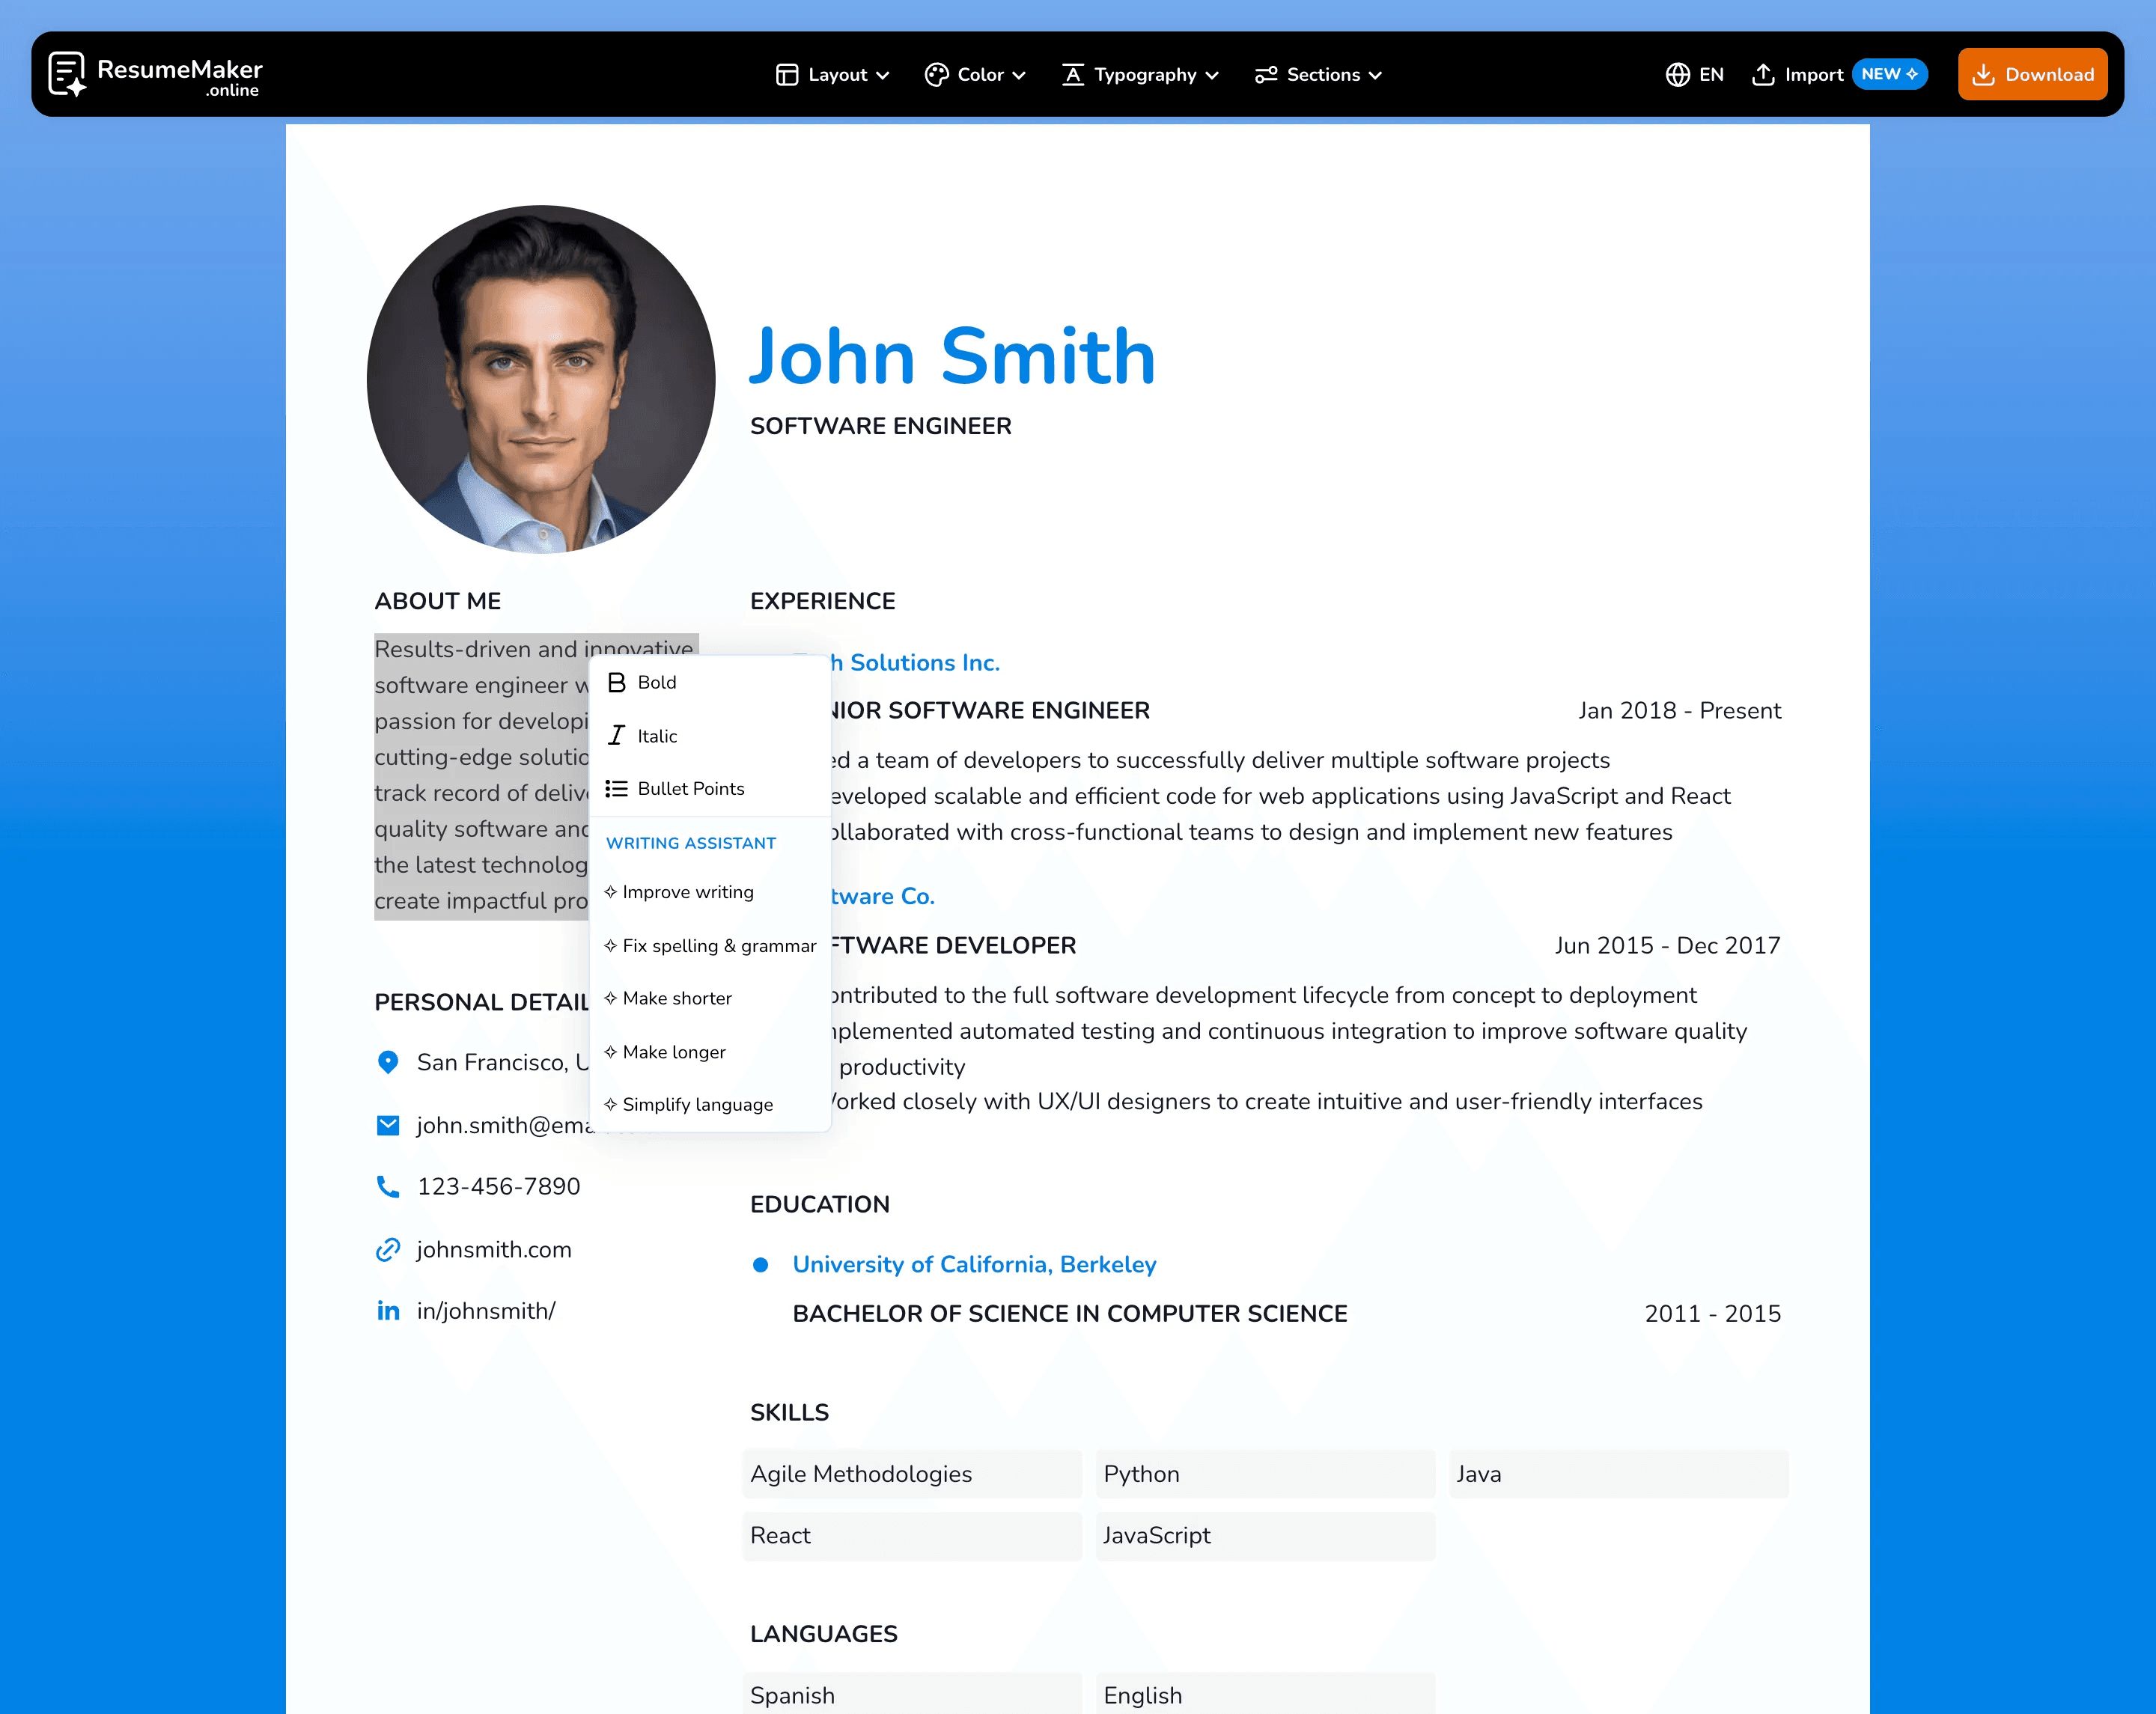Select the Bold formatting icon
The height and width of the screenshot is (1714, 2156).
point(617,682)
